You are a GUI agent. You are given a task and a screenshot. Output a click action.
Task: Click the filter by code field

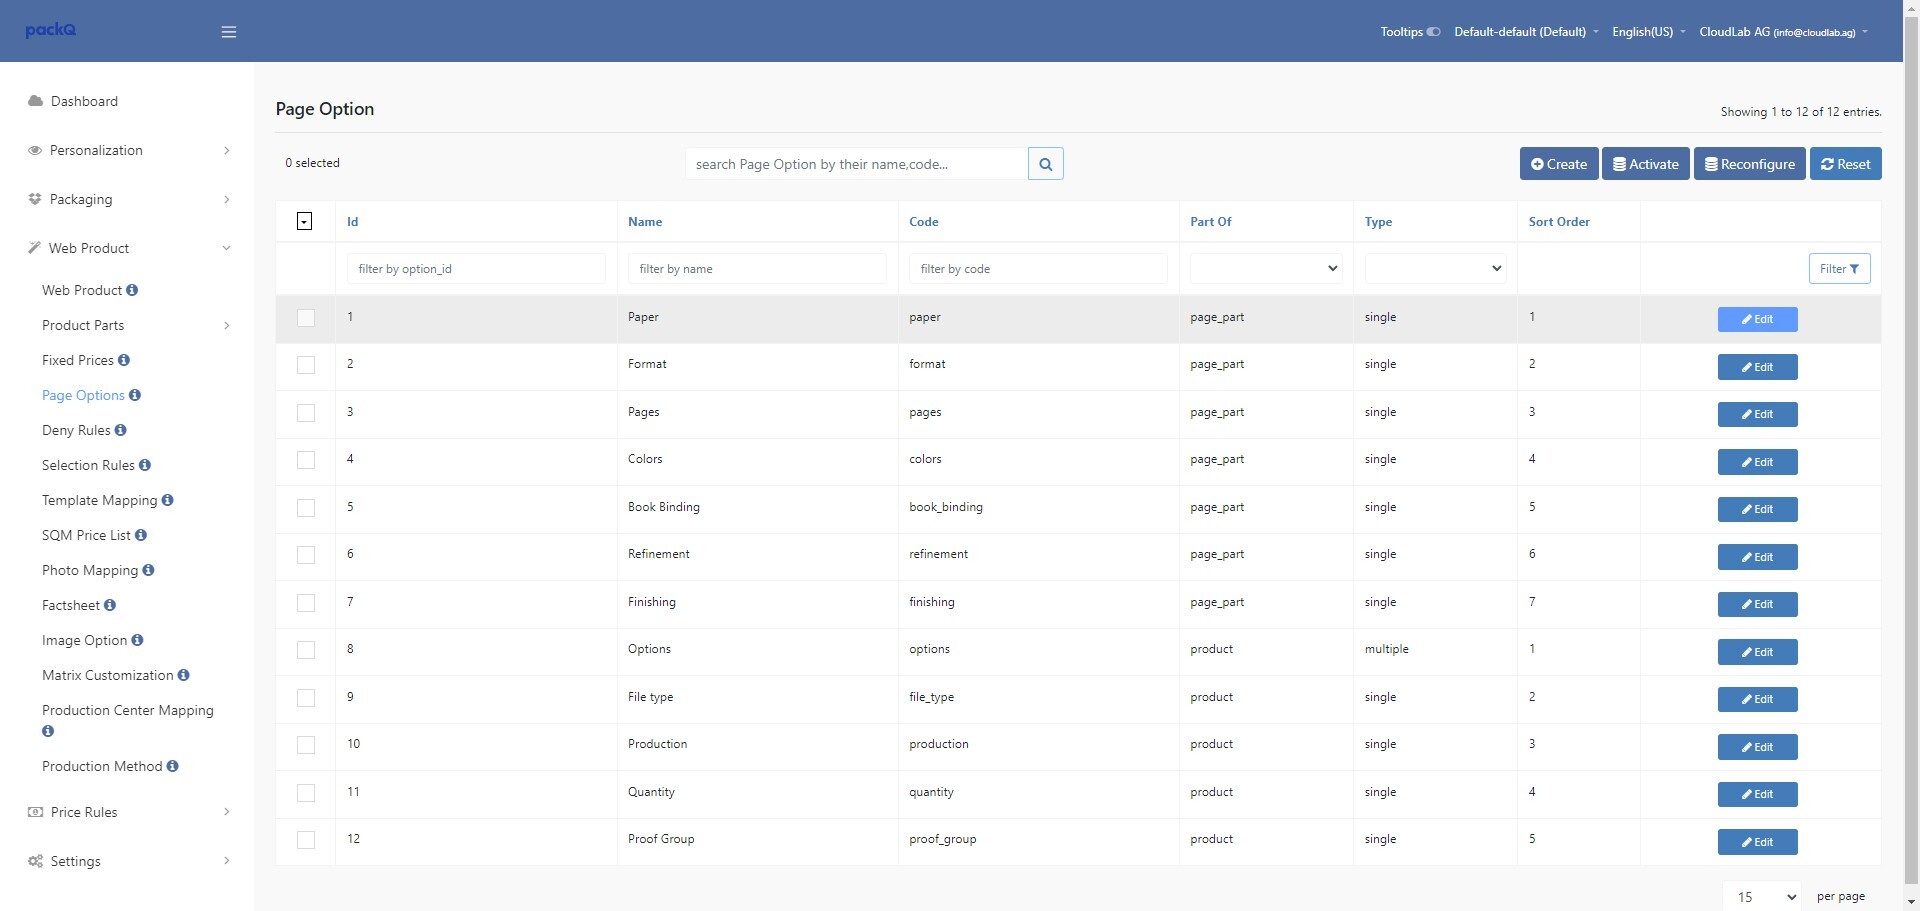(1038, 268)
